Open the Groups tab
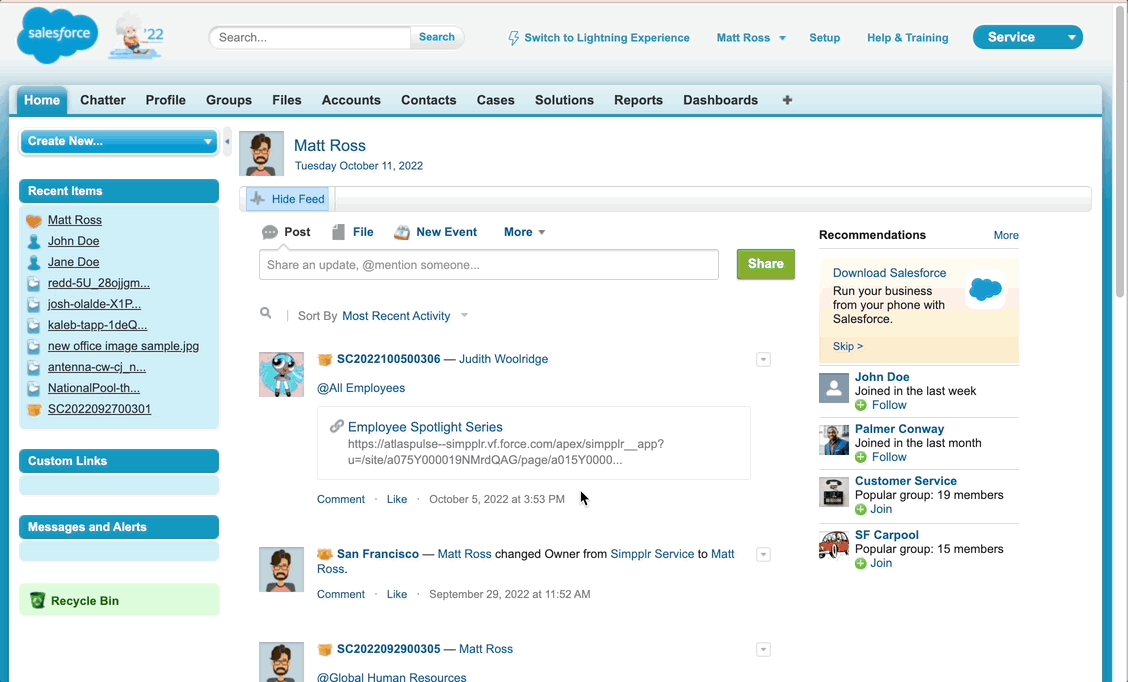Screen dimensions: 1128x682 pyautogui.click(x=229, y=100)
